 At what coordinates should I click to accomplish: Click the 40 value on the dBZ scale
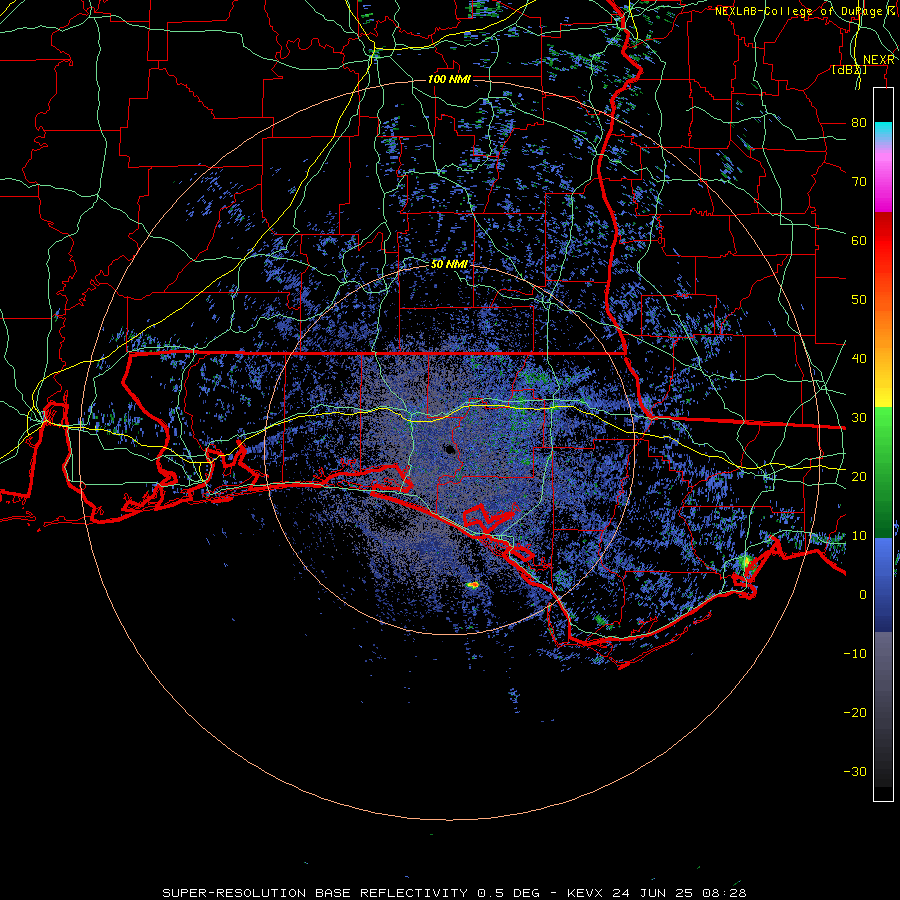coord(859,359)
